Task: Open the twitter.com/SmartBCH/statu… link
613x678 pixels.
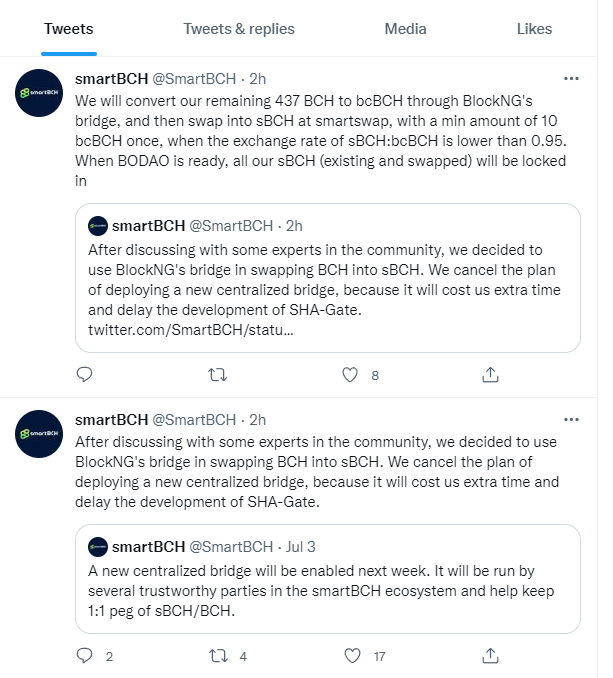Action: (x=191, y=330)
